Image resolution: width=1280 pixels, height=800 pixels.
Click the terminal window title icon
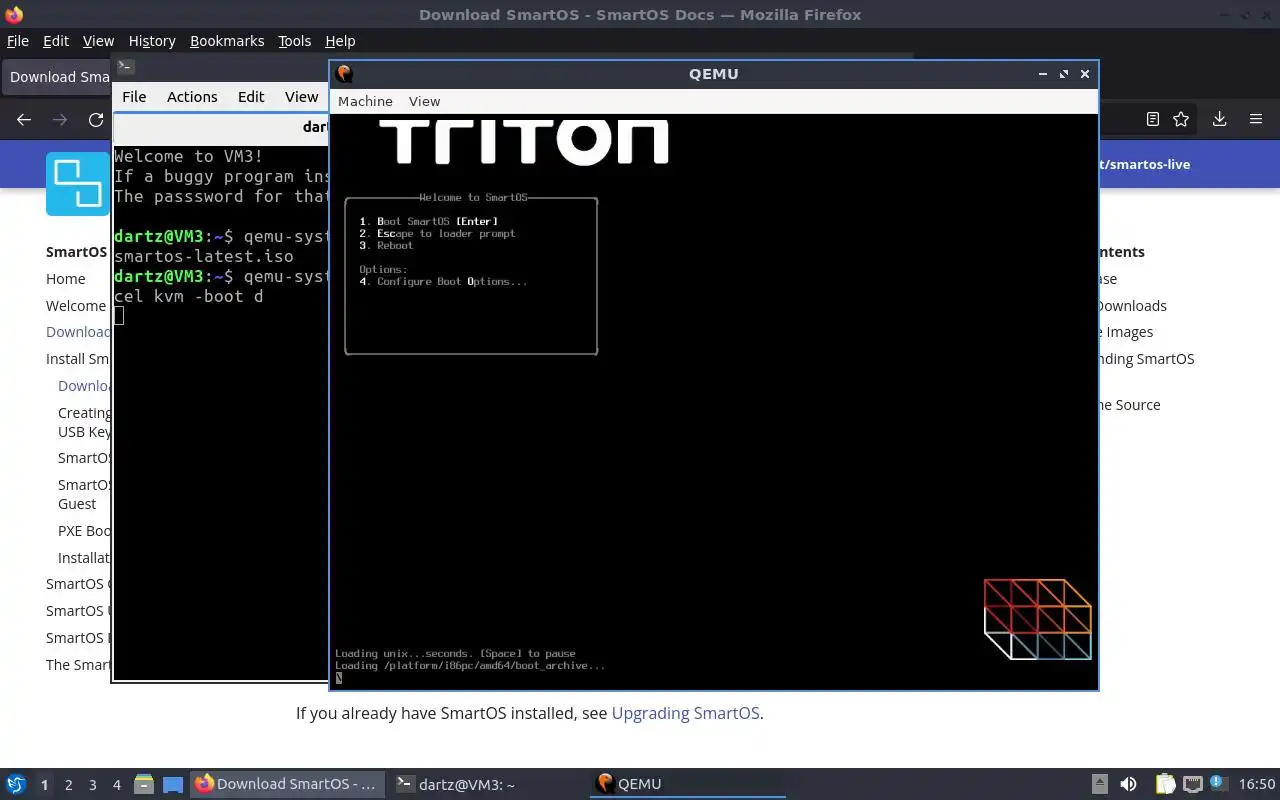click(125, 67)
